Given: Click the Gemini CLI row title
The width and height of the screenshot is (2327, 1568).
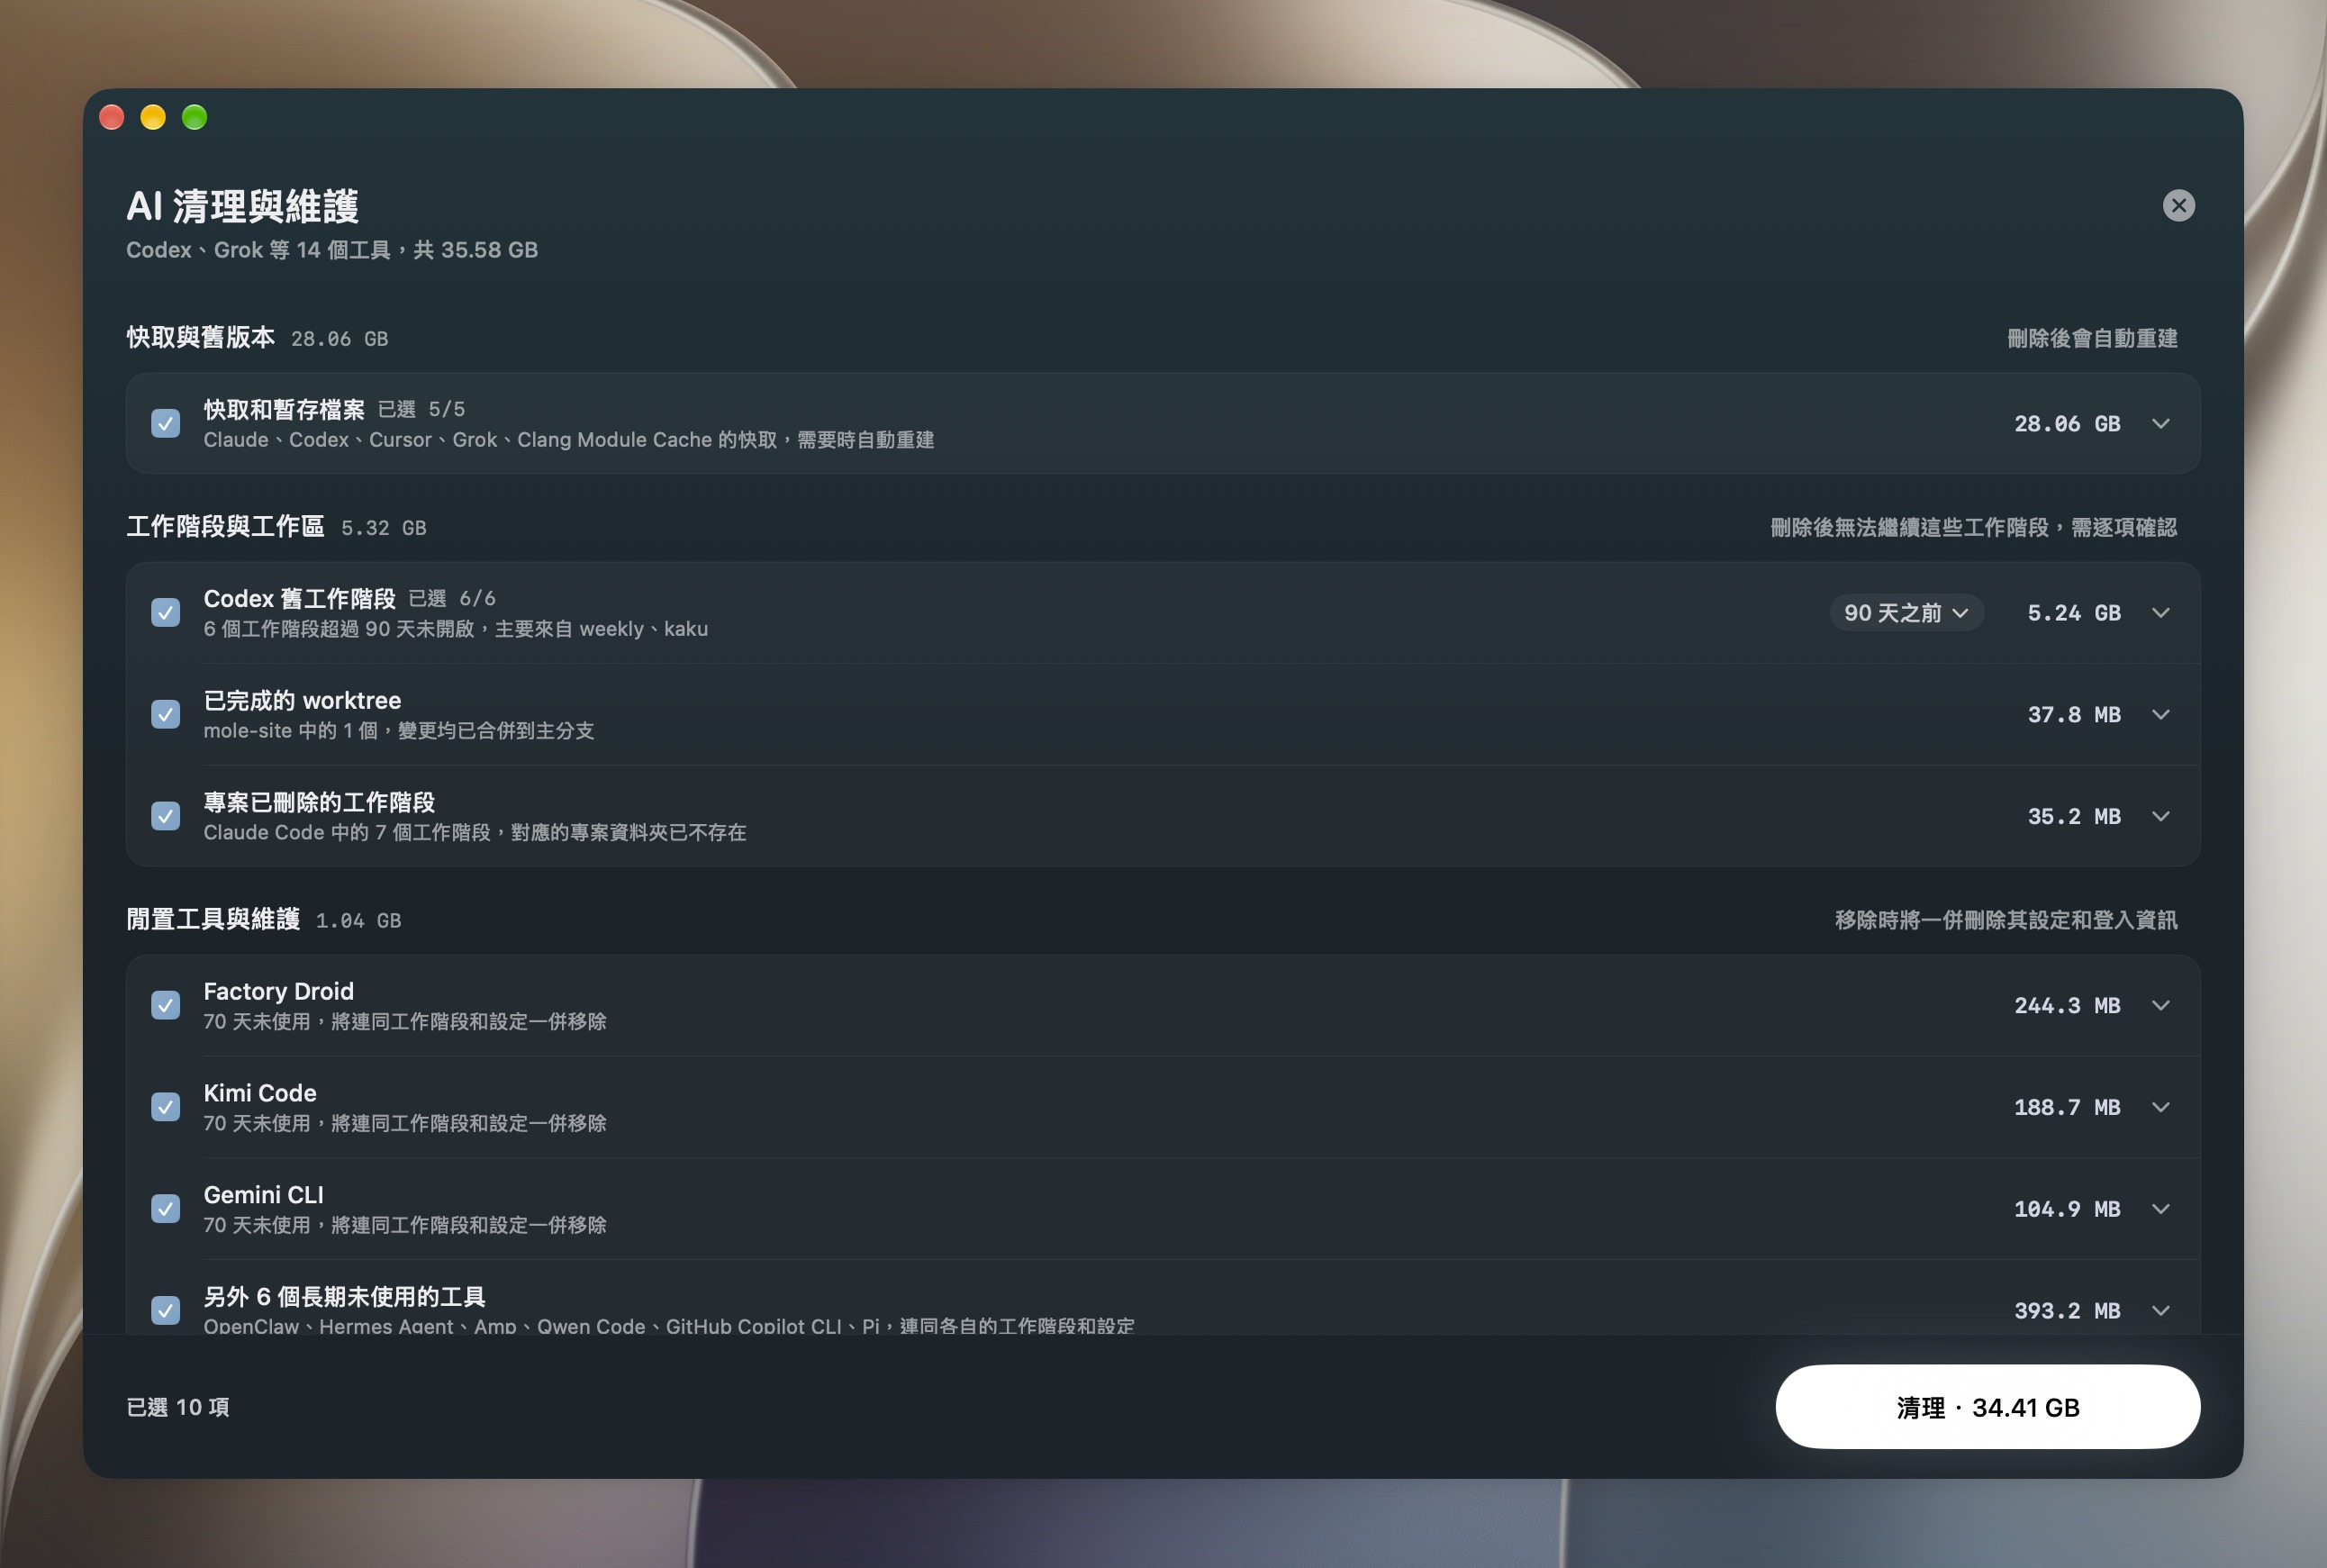Looking at the screenshot, I should click(263, 1195).
